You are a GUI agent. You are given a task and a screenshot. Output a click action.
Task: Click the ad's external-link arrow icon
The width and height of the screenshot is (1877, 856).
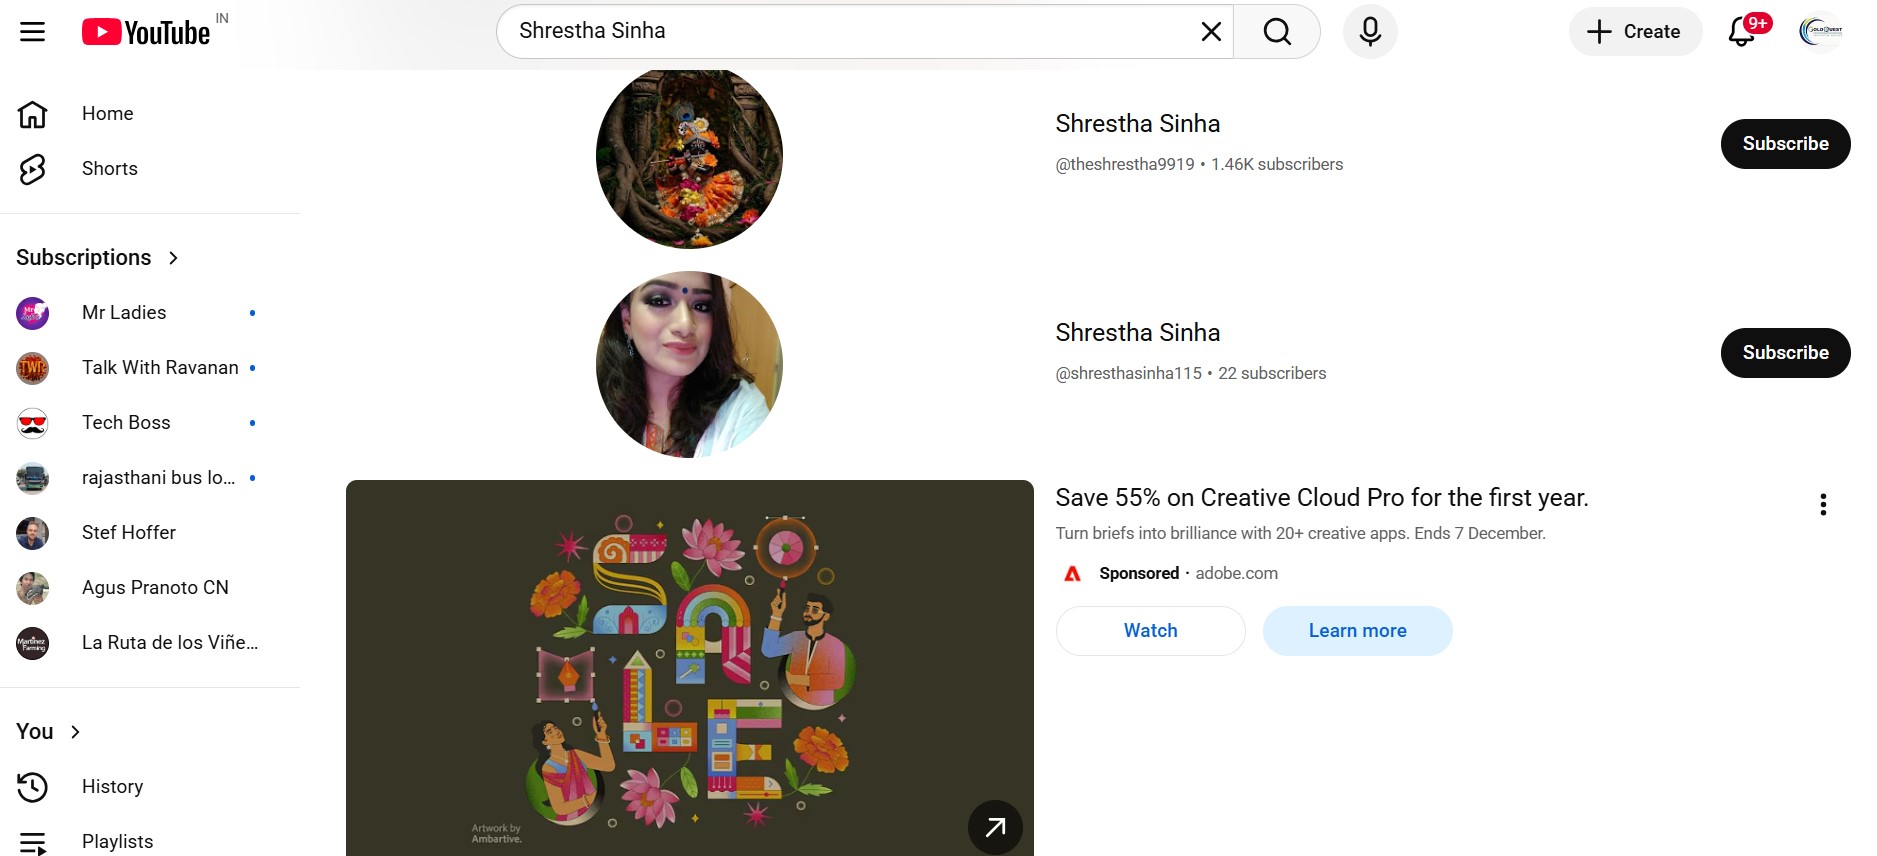click(995, 827)
